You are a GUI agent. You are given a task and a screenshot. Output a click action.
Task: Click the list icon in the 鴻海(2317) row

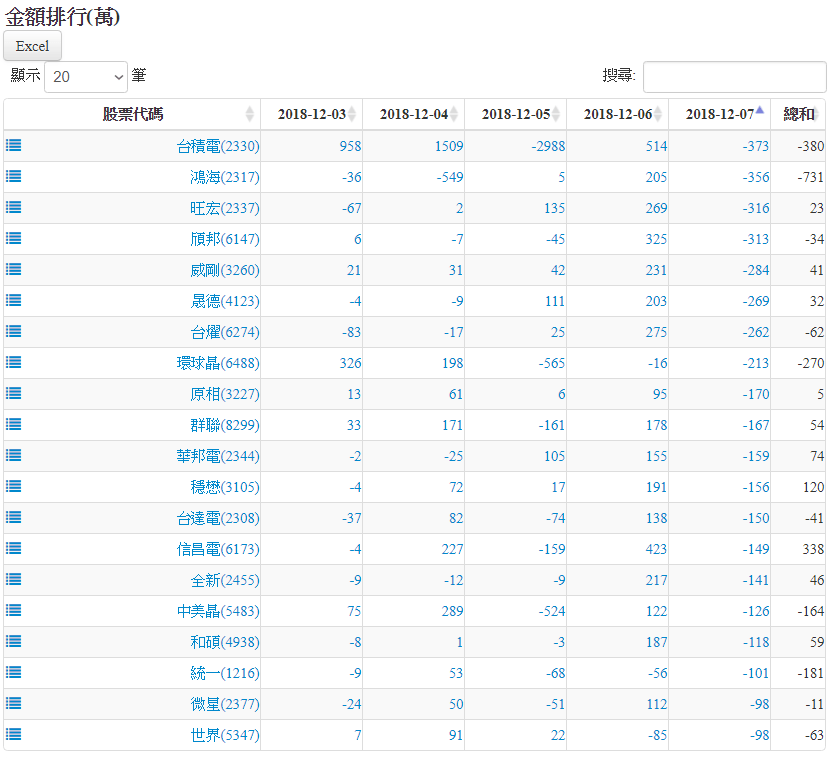[14, 176]
